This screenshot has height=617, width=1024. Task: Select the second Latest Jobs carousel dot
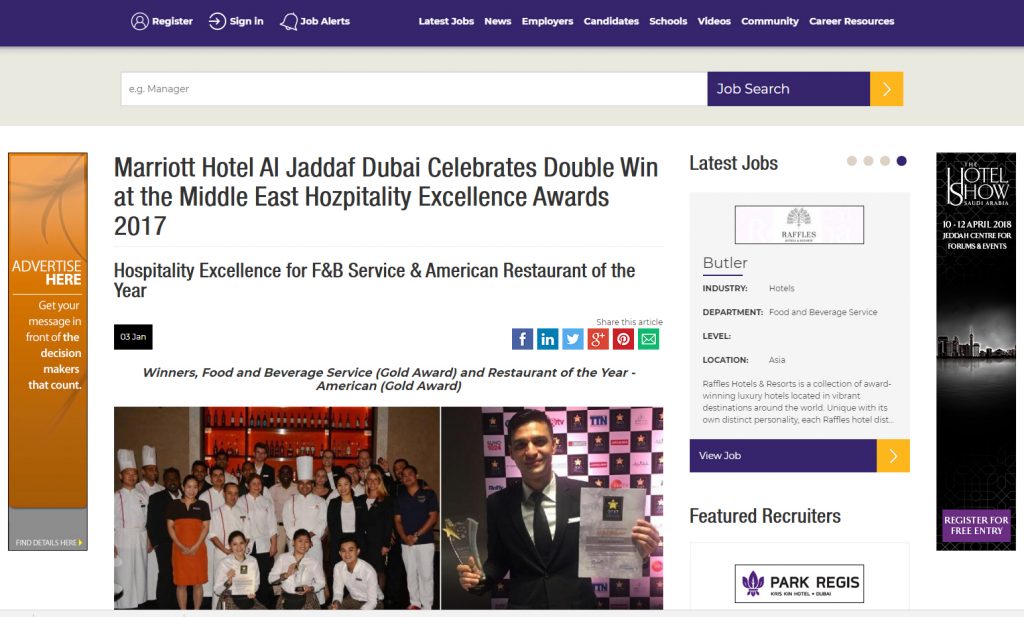(x=868, y=161)
